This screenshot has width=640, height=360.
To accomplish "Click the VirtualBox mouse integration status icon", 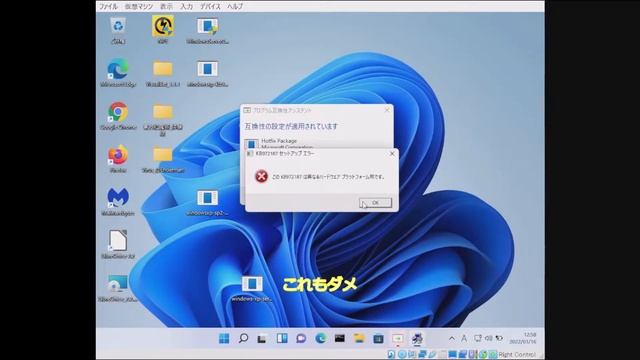I will (x=483, y=354).
